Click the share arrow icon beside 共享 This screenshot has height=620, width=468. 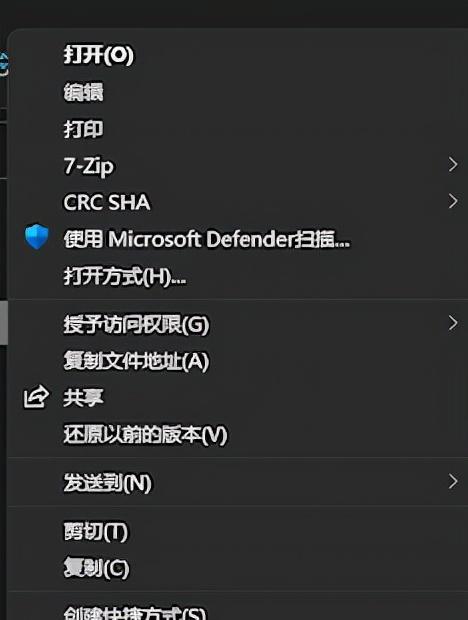[x=36, y=396]
